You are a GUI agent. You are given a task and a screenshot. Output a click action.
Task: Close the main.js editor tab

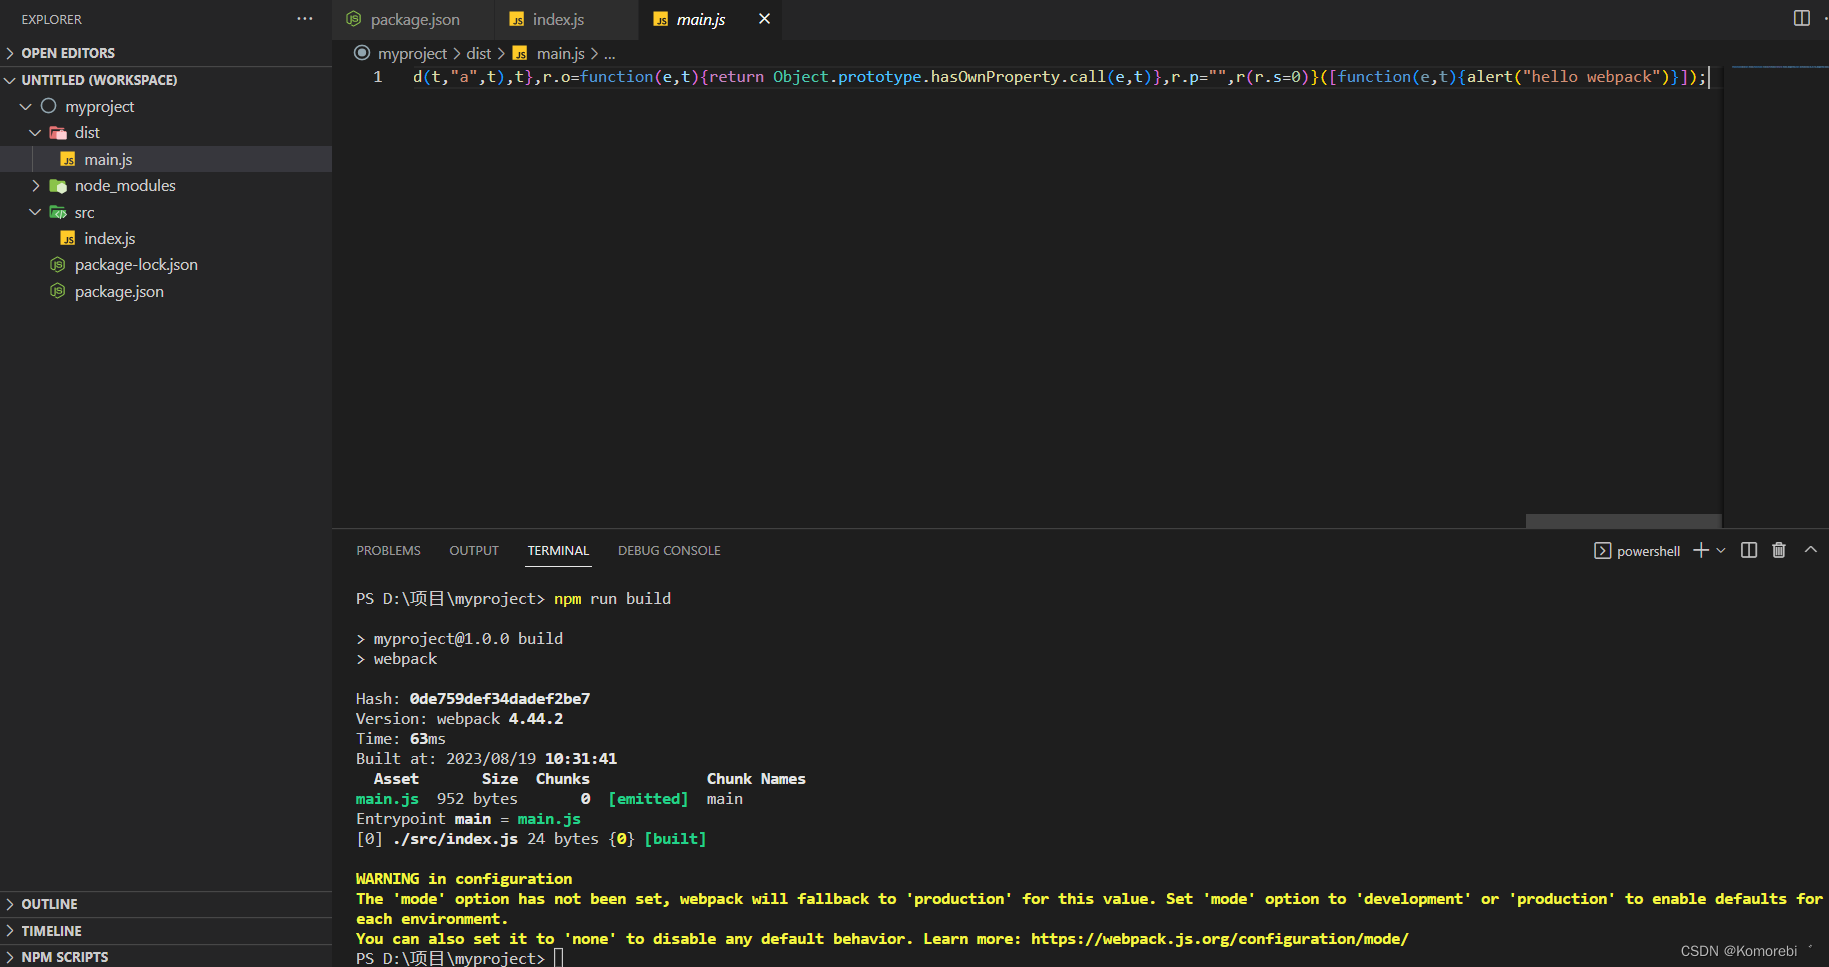764,19
